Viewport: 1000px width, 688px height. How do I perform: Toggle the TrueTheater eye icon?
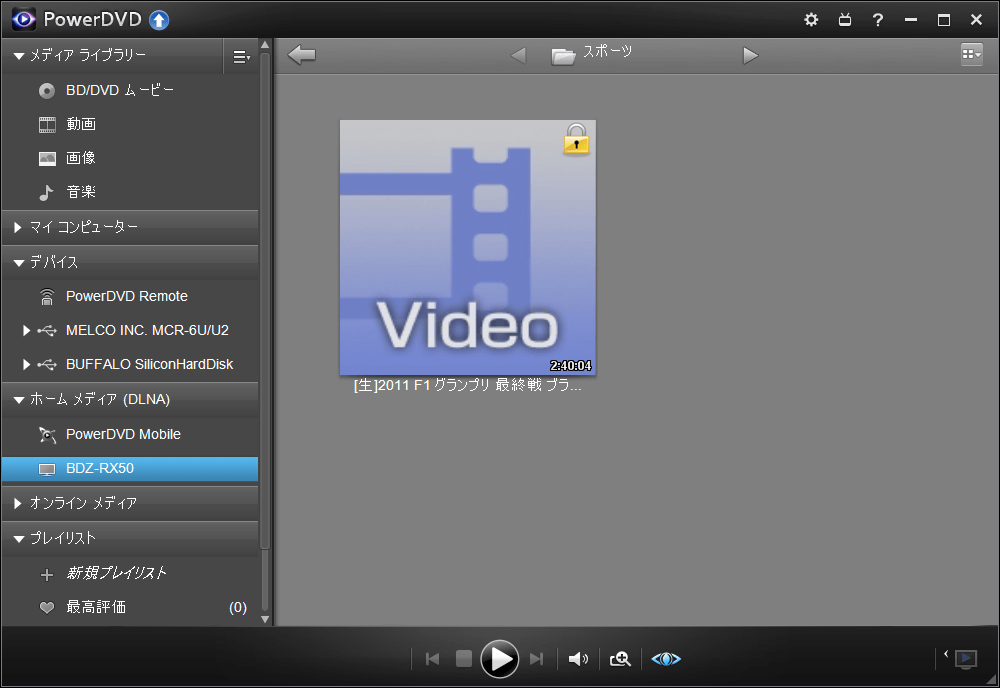pyautogui.click(x=666, y=659)
